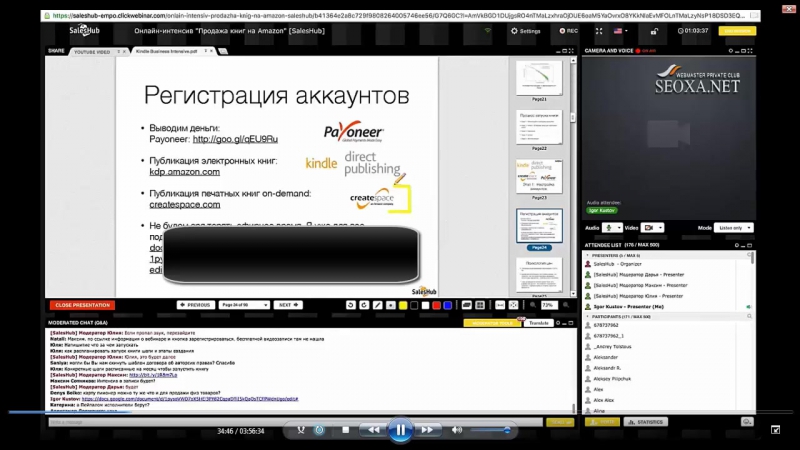Switch to Kindle Business Intensive.pdf tab
The image size is (800, 450).
point(166,51)
